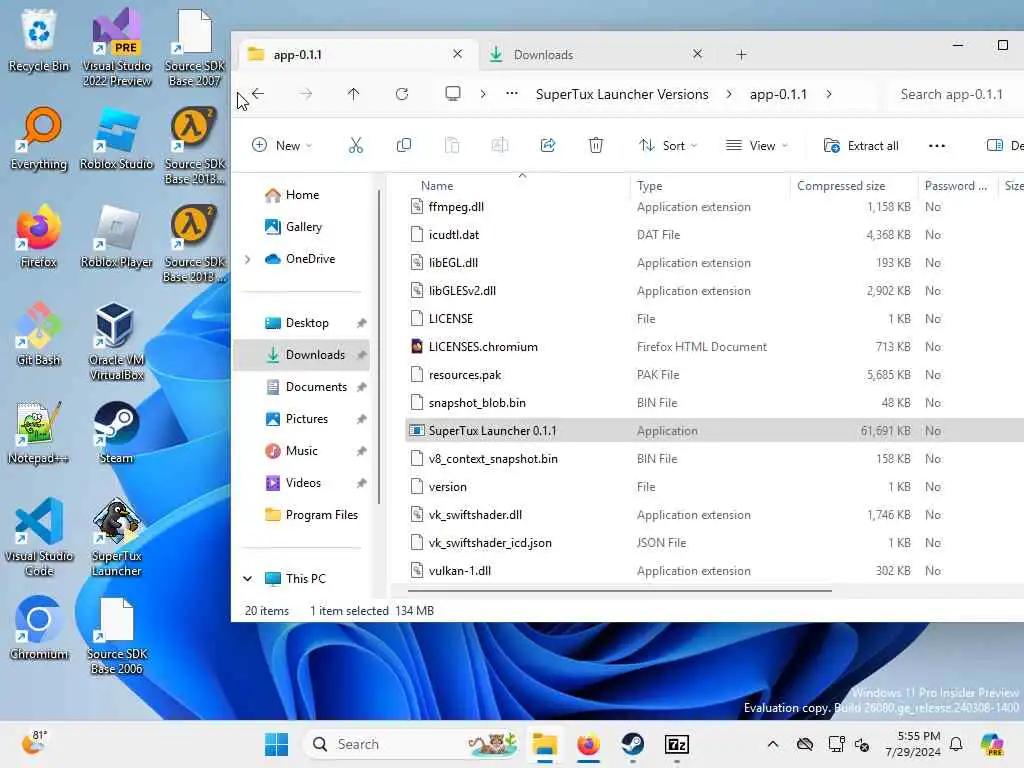Click the Cut scissors icon in toolbar
Screen dimensions: 1024x768
tap(355, 146)
